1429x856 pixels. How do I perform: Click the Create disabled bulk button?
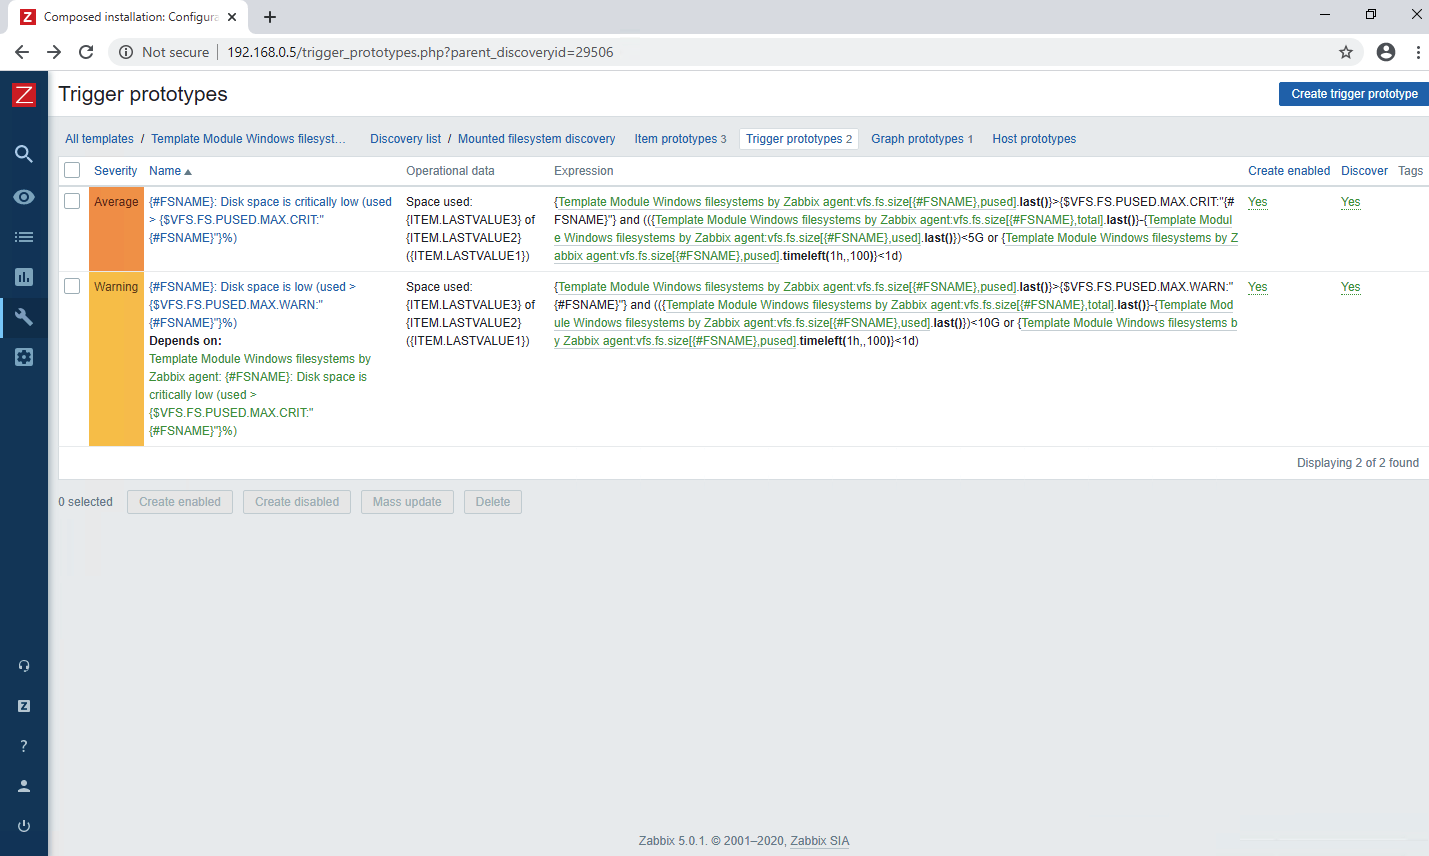click(297, 502)
